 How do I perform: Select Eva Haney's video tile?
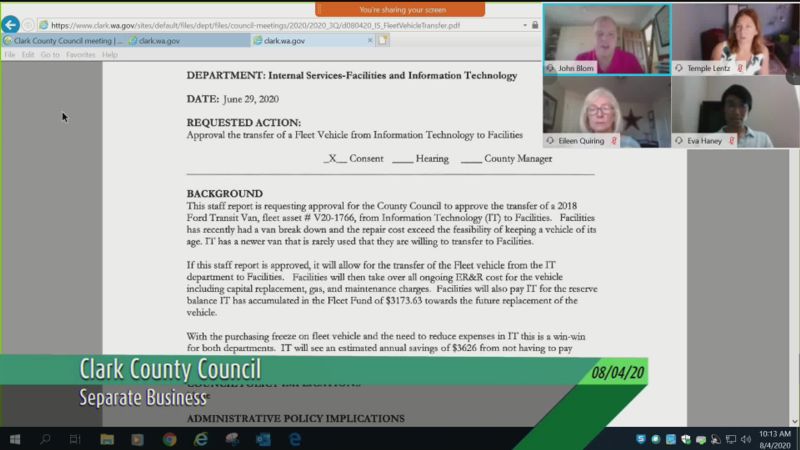[735, 112]
